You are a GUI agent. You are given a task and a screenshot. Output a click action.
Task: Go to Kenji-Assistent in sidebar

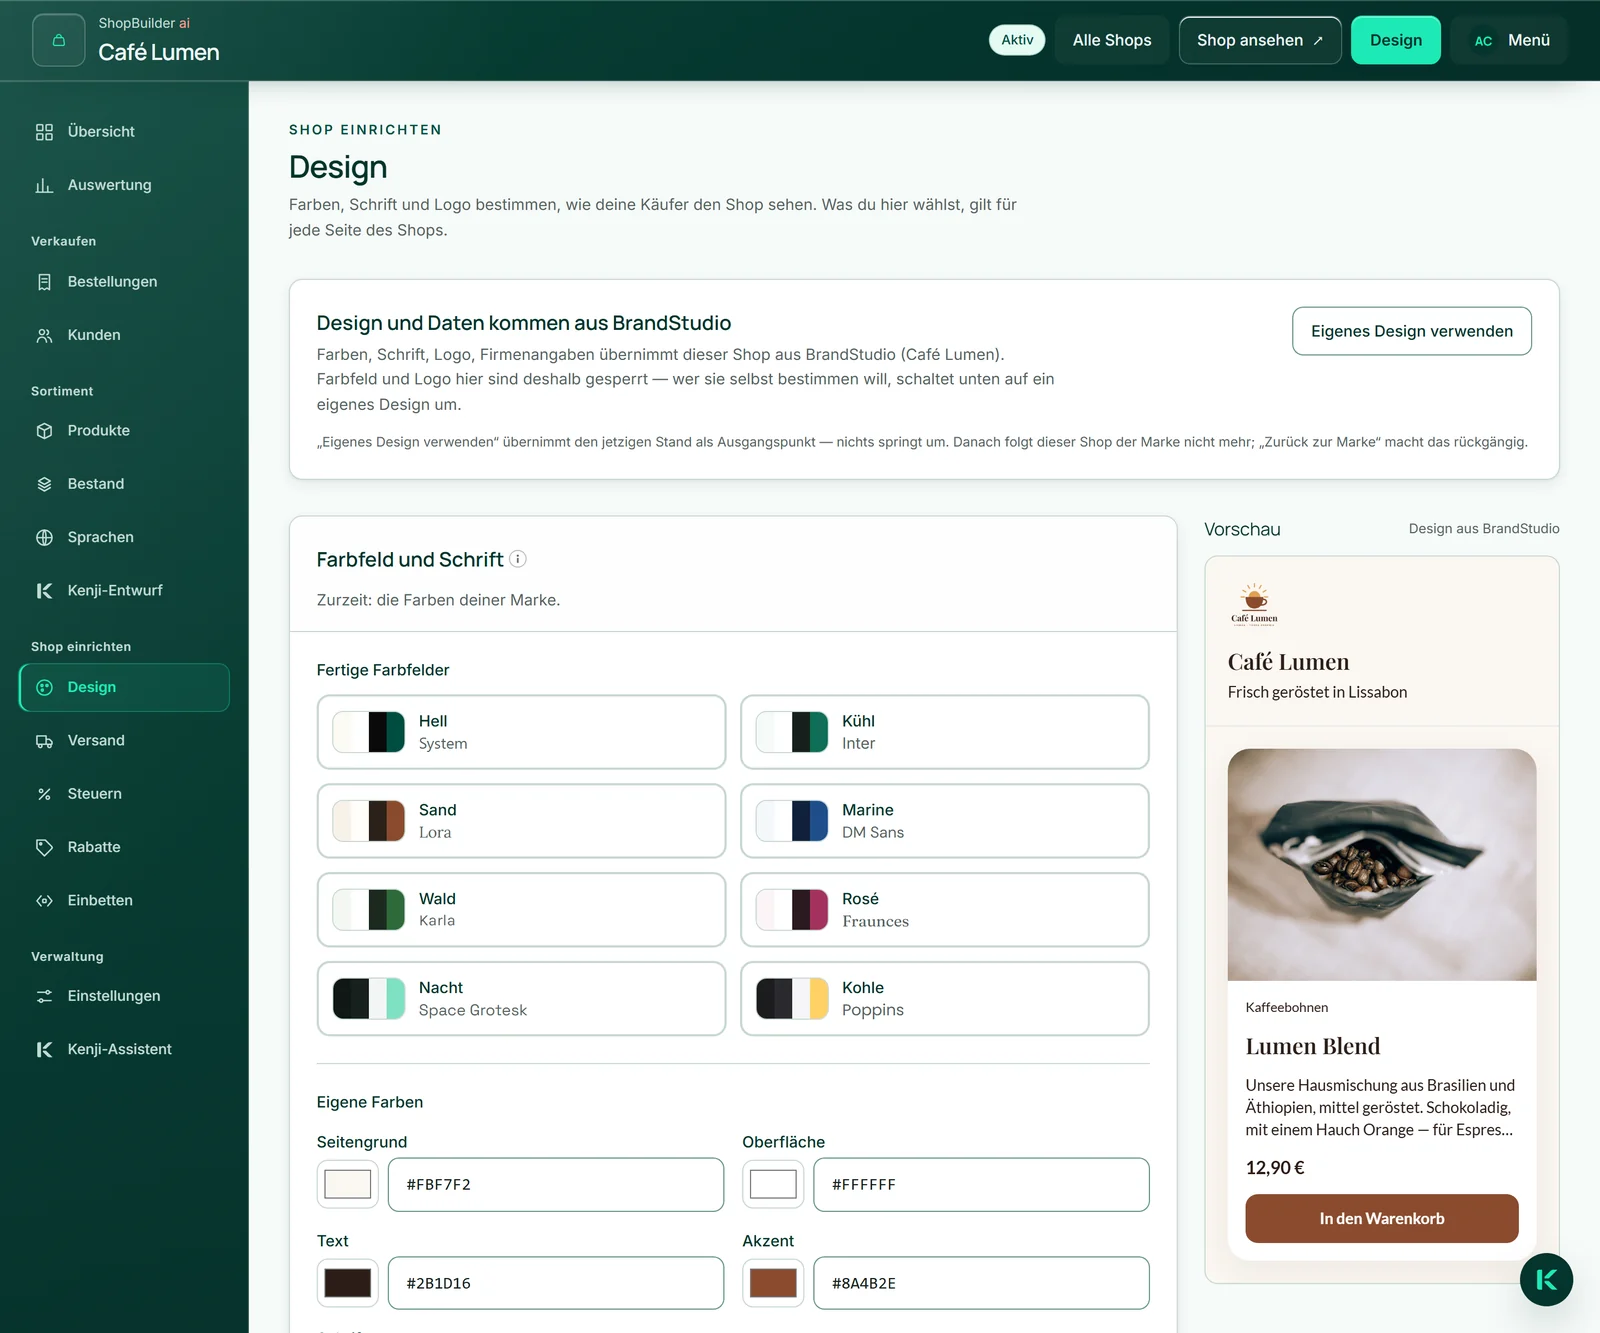pyautogui.click(x=124, y=1049)
